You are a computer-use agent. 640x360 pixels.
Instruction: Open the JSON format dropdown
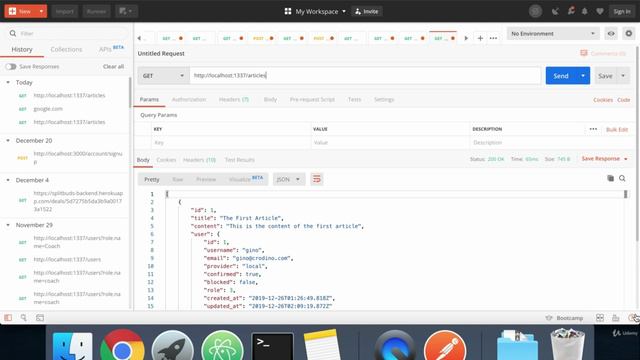click(289, 179)
